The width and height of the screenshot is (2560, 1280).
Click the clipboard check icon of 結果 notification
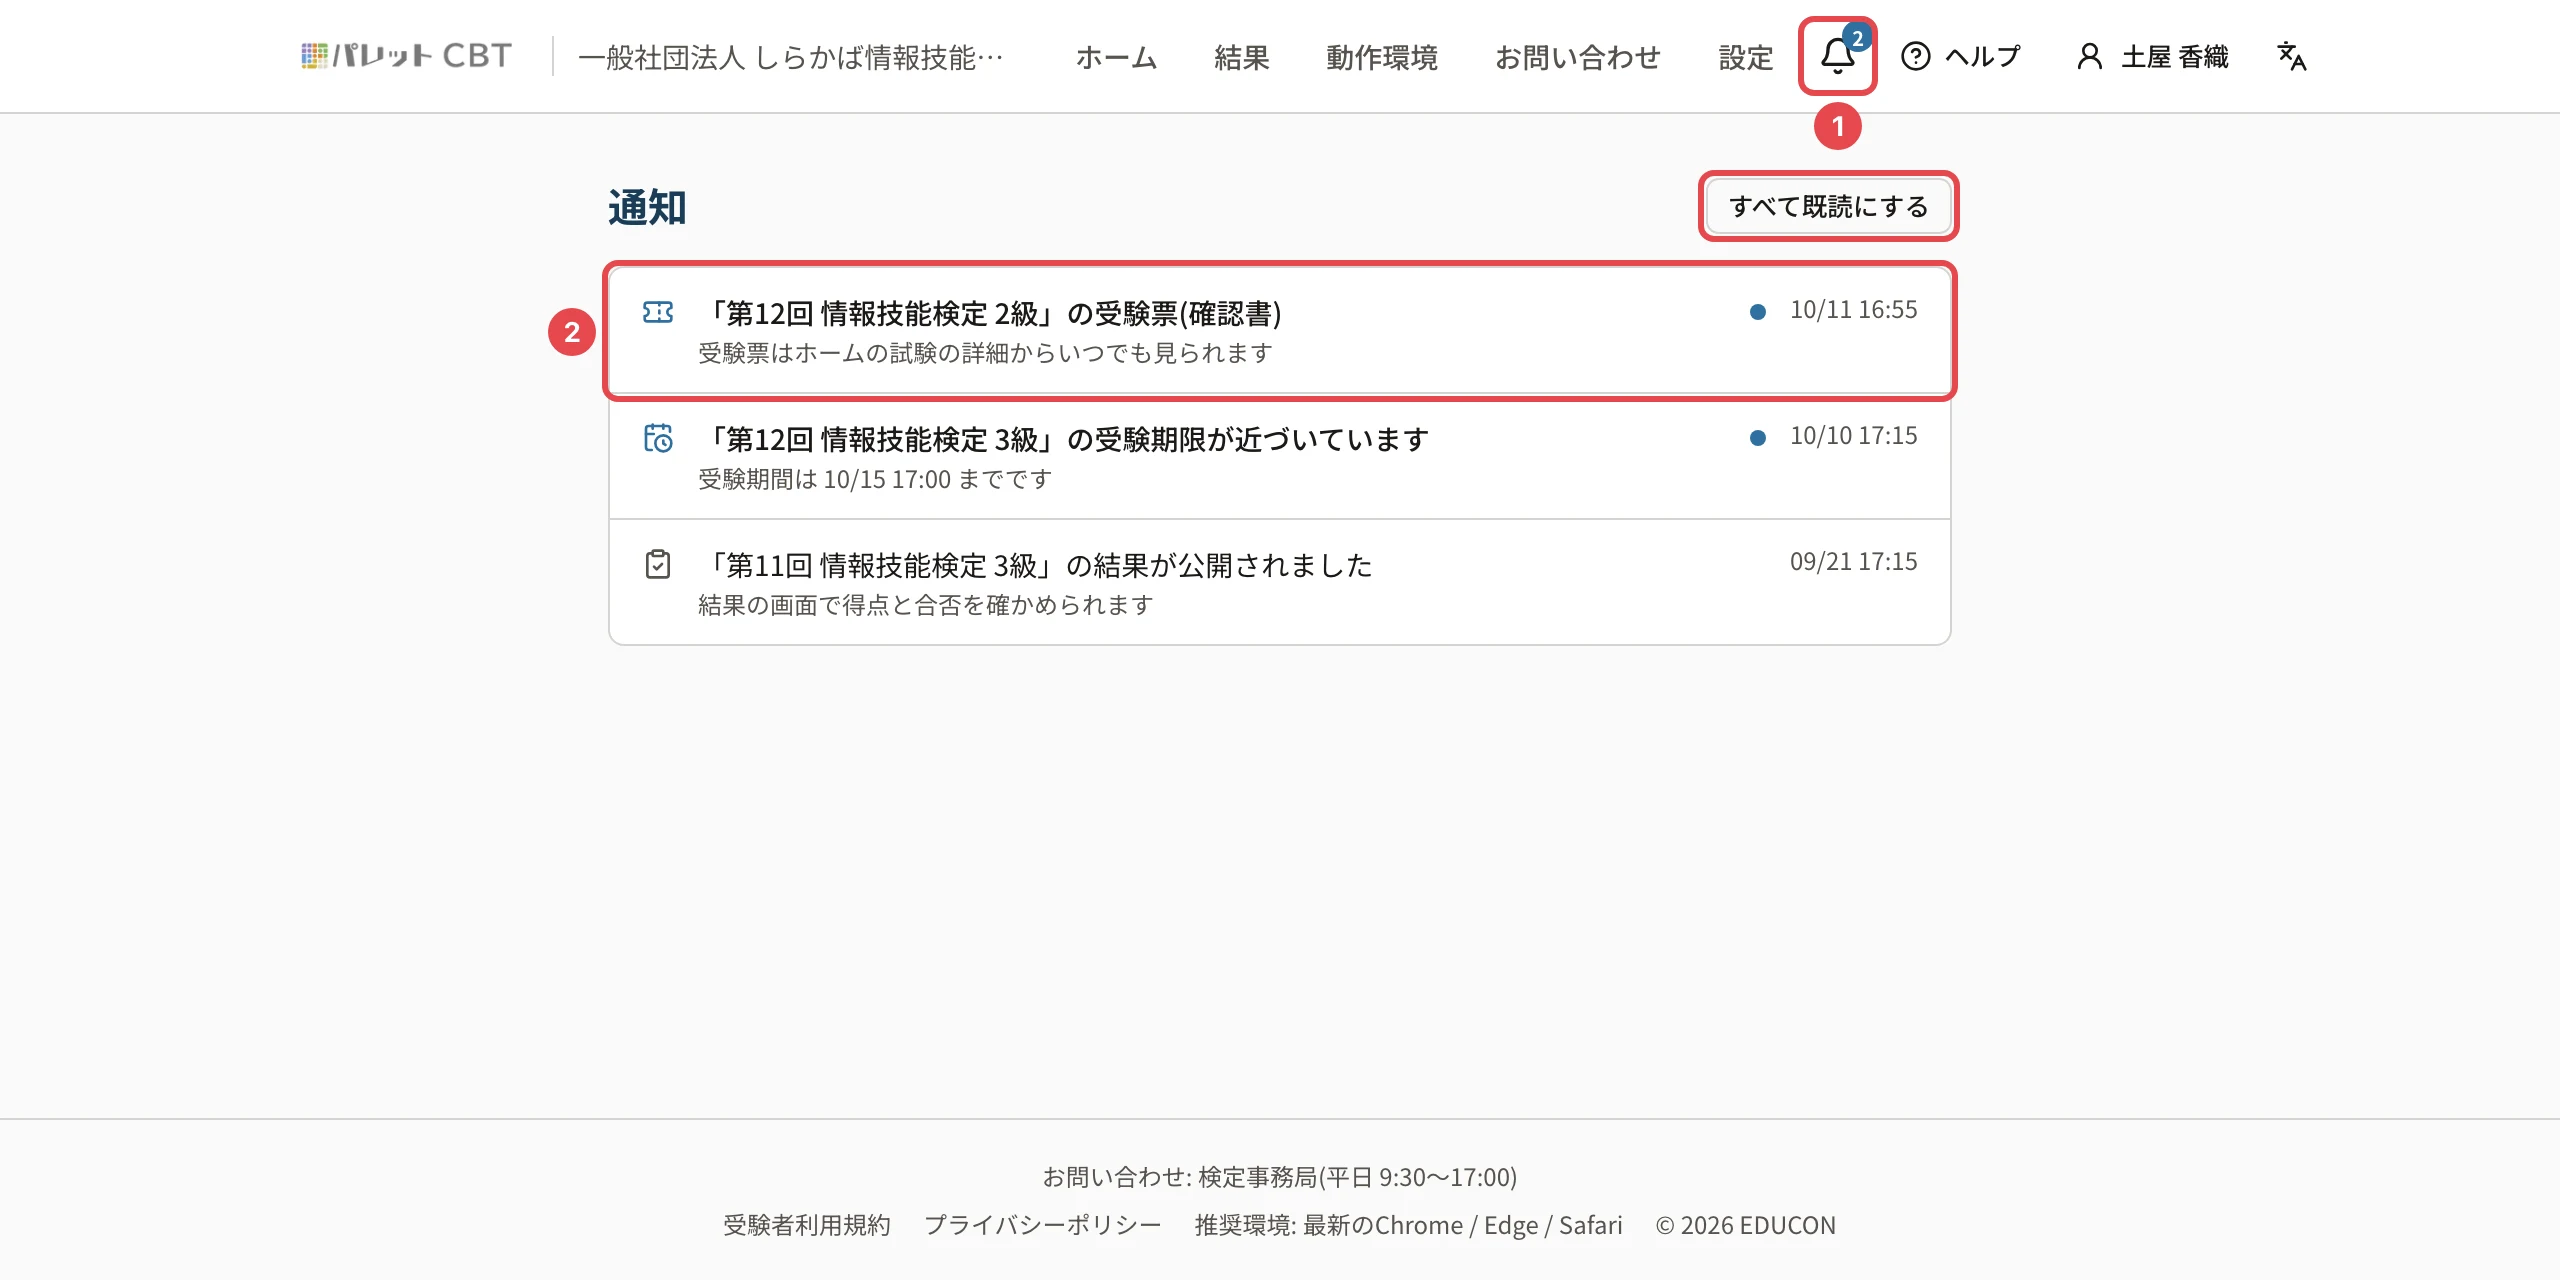658,564
